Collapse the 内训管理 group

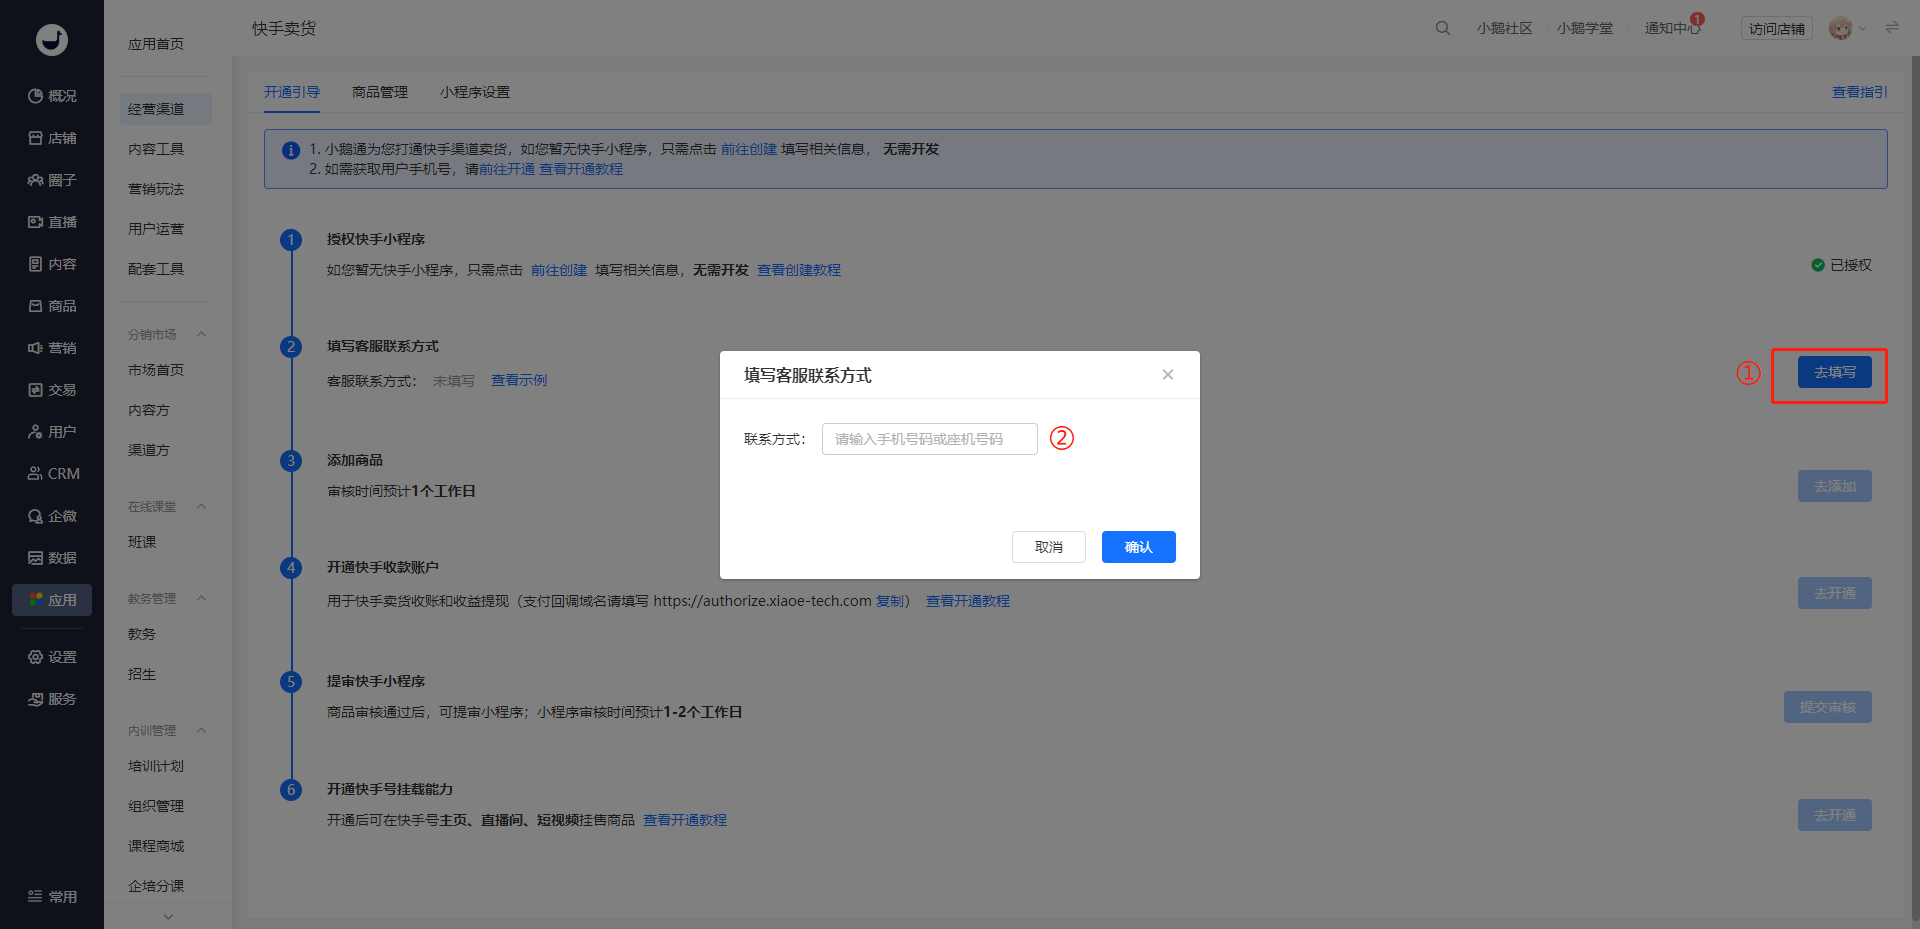click(201, 731)
